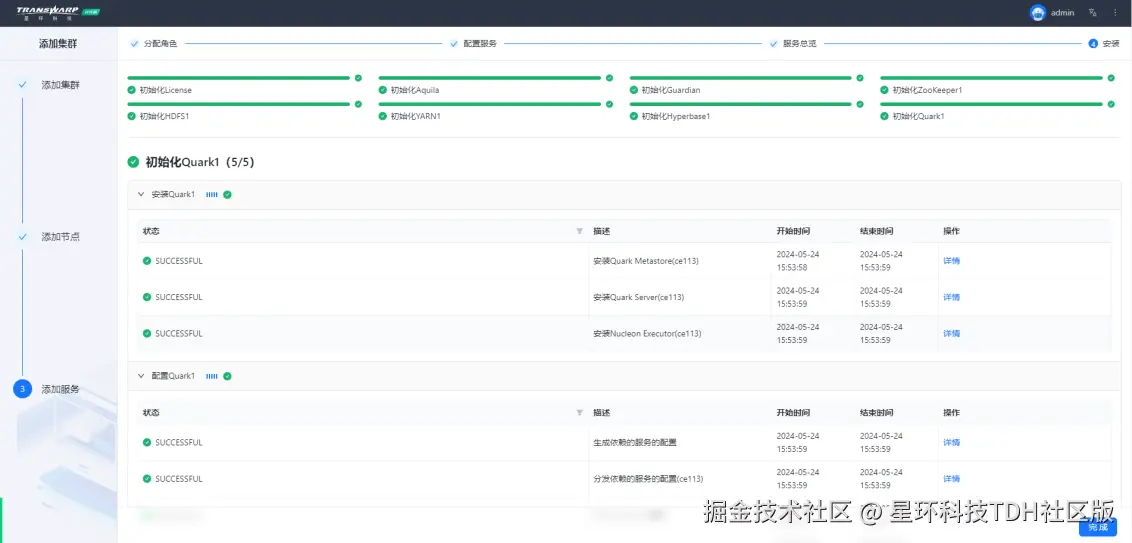1132x543 pixels.
Task: Open 状态 filter in 配置Quark1 table
Action: pos(579,413)
